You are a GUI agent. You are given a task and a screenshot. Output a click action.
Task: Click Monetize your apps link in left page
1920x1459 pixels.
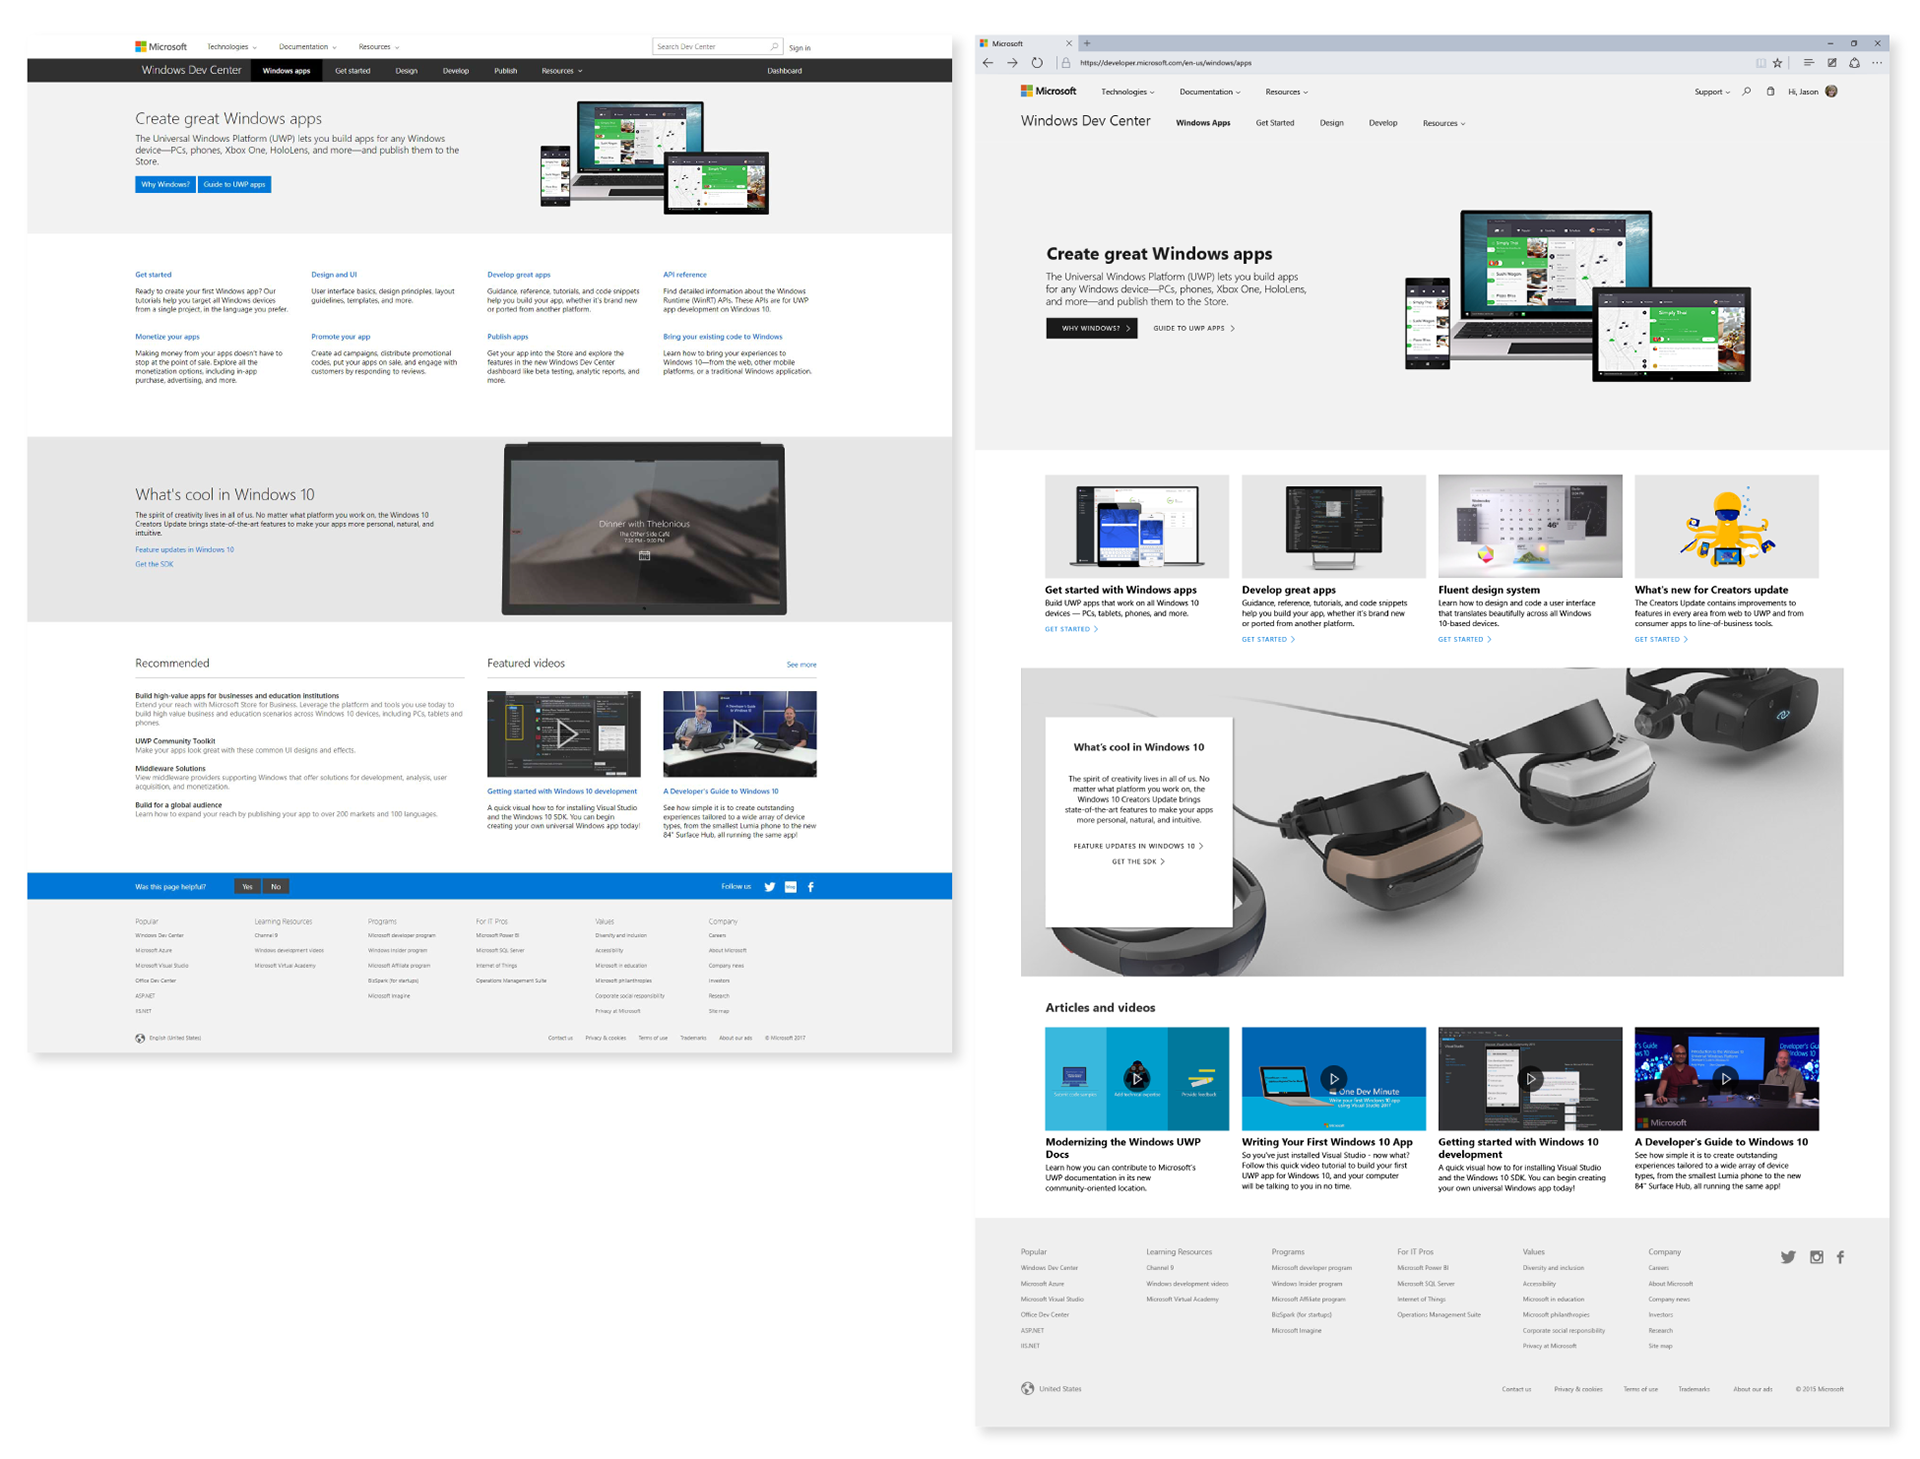(167, 337)
